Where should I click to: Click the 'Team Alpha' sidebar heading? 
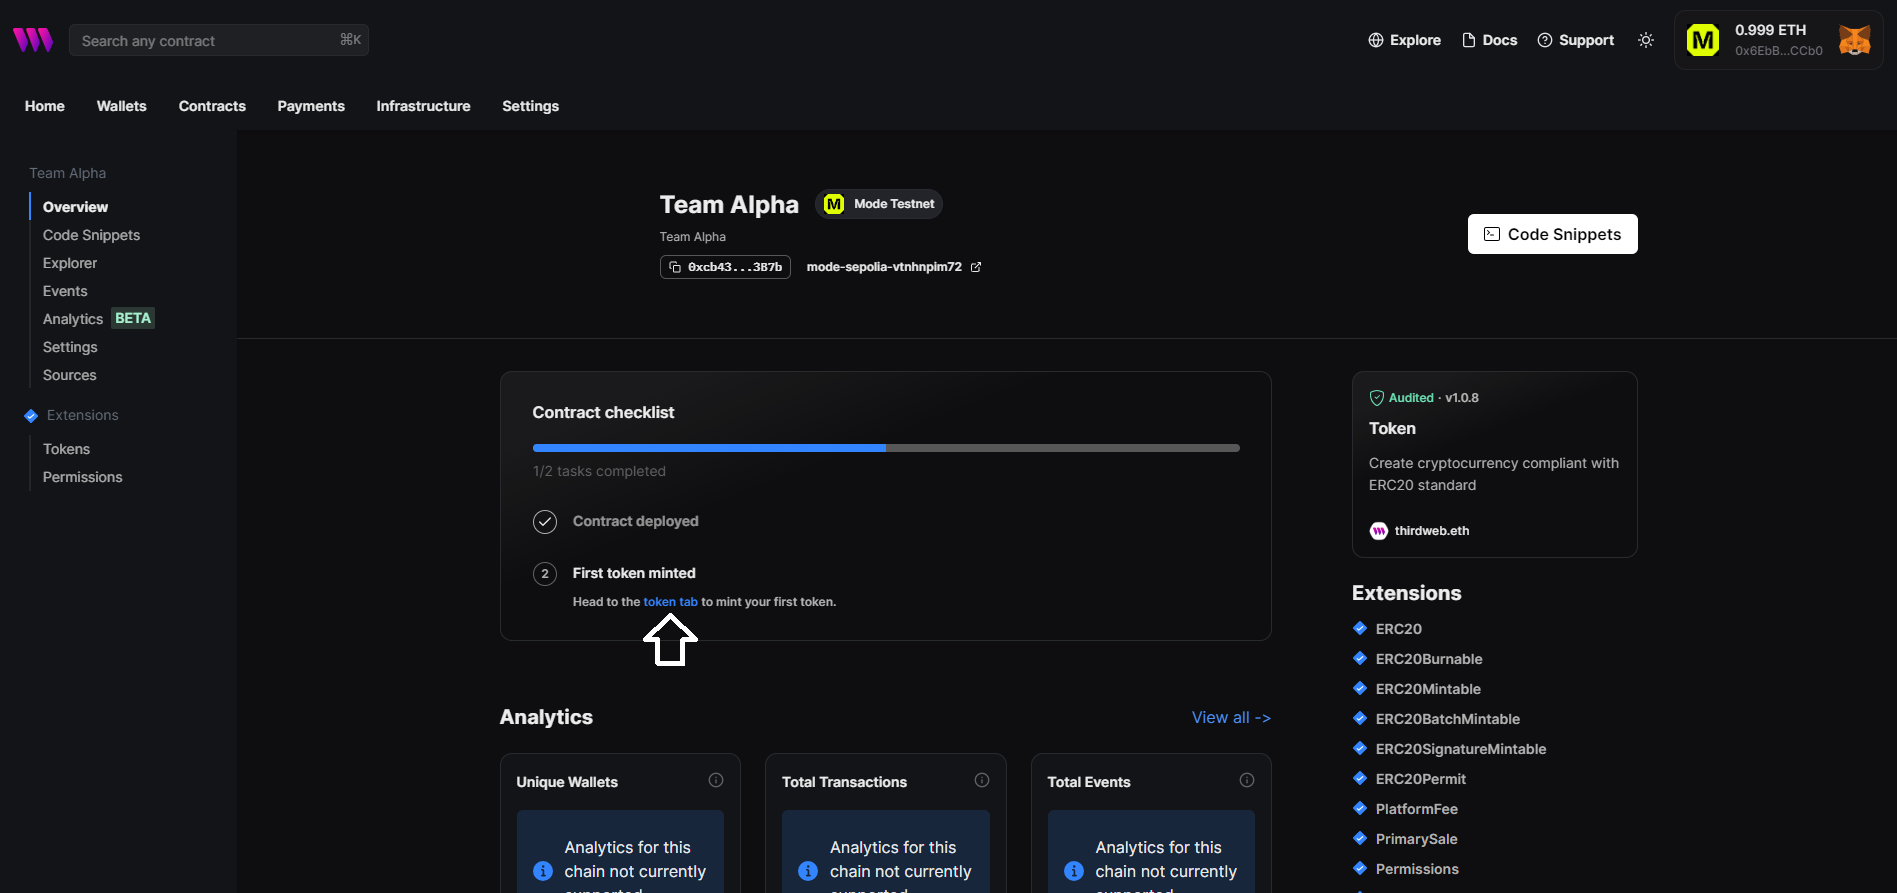coord(68,173)
